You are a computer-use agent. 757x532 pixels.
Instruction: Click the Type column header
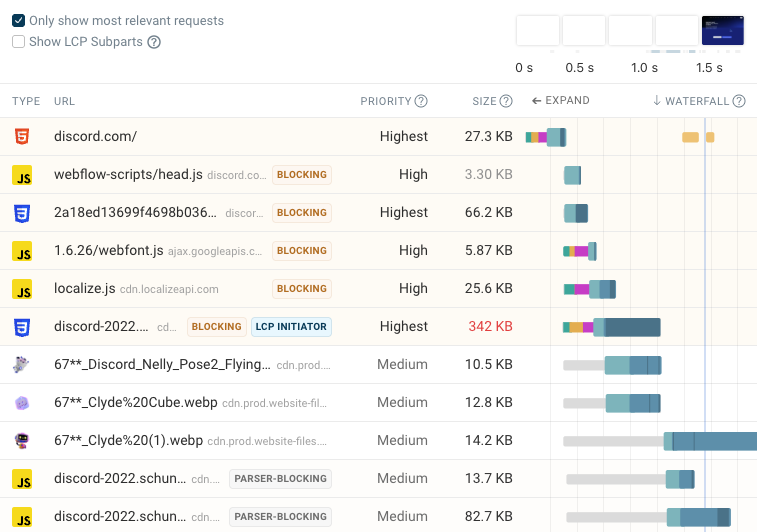(x=26, y=101)
